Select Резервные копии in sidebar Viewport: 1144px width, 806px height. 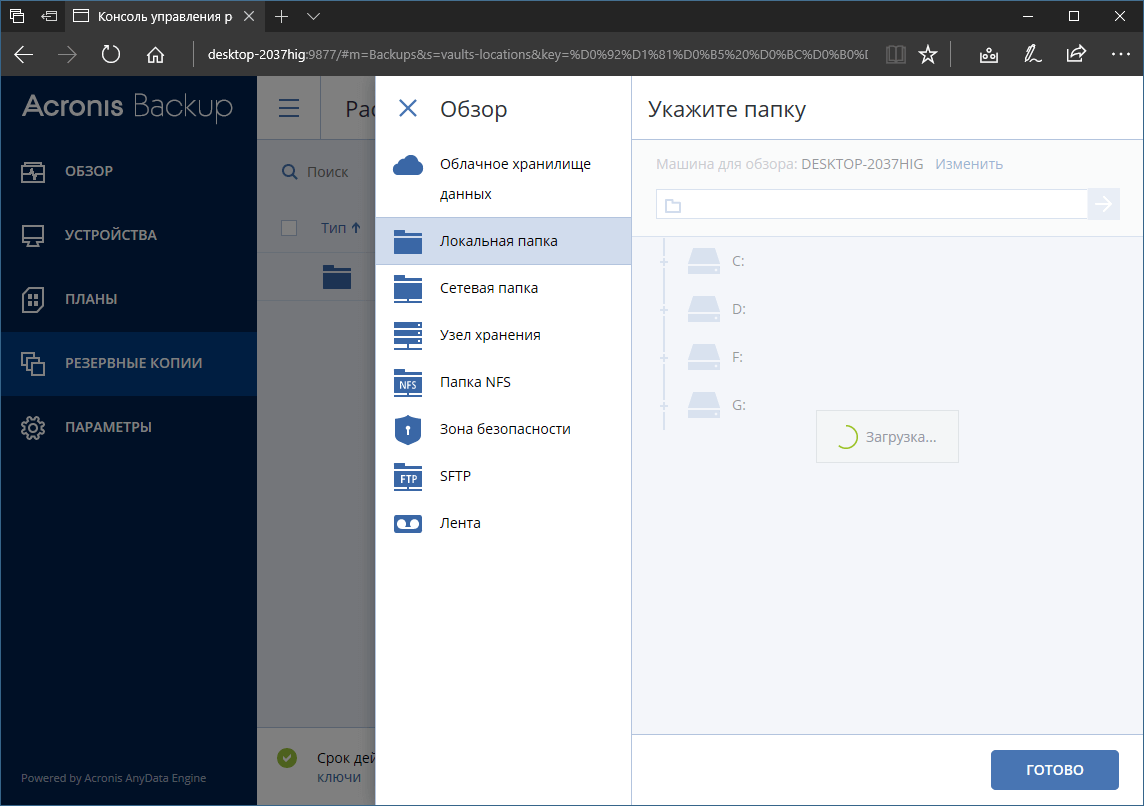[128, 363]
